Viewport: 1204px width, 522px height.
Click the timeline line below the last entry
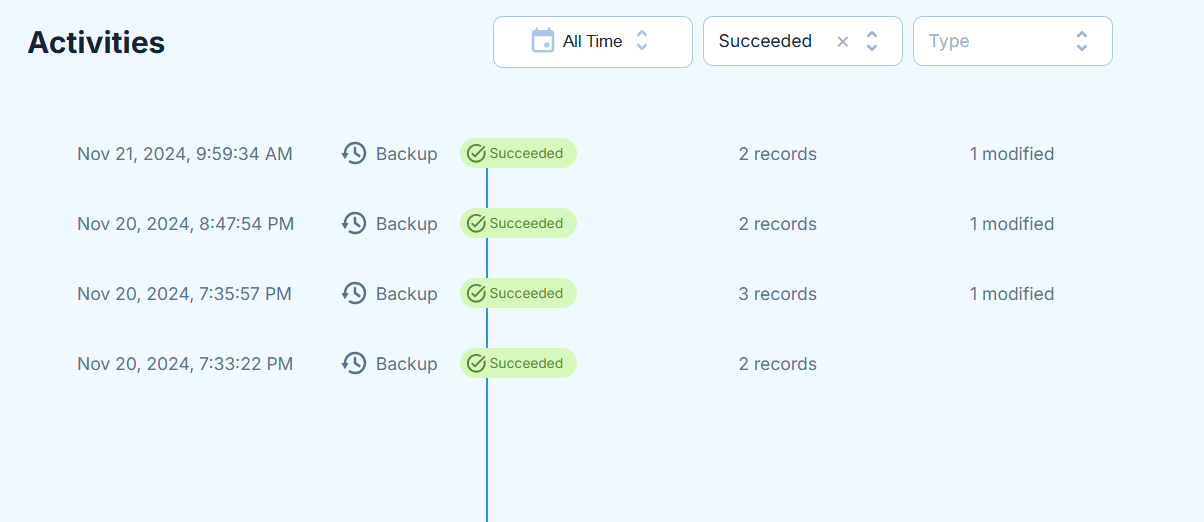pyautogui.click(x=487, y=450)
